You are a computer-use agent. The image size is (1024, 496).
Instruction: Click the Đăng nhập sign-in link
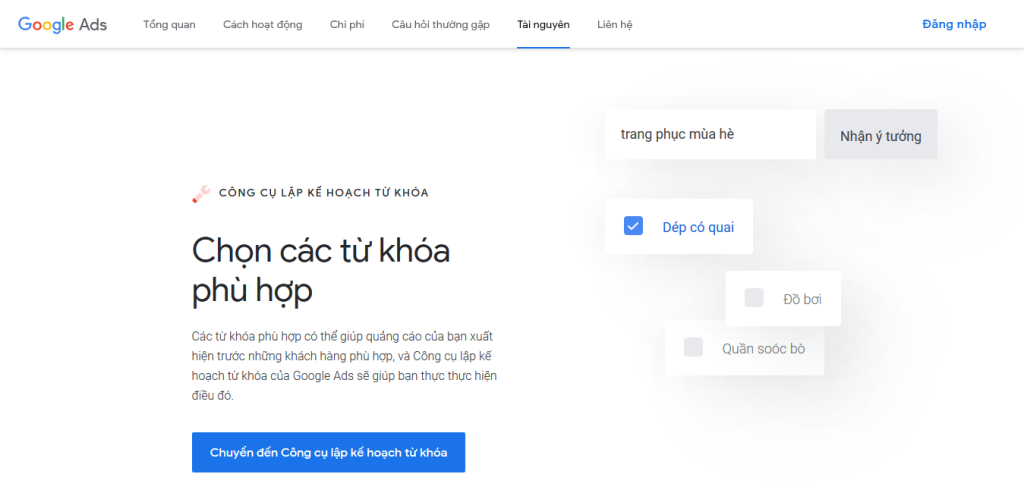pos(953,24)
